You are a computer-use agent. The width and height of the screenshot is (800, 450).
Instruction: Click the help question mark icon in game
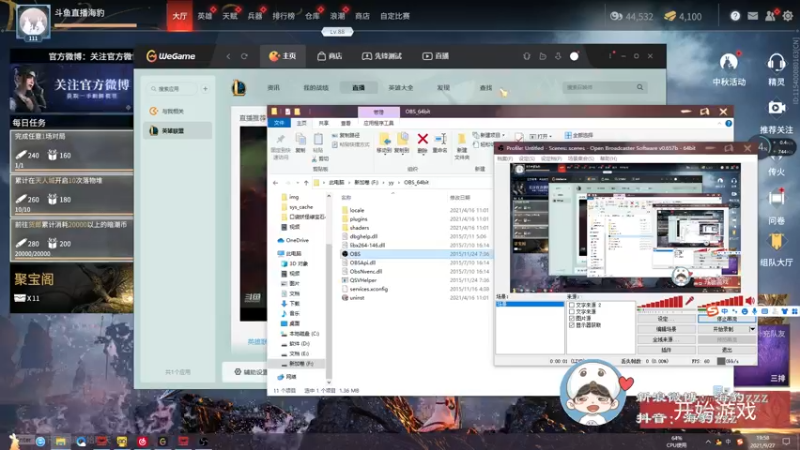[735, 16]
